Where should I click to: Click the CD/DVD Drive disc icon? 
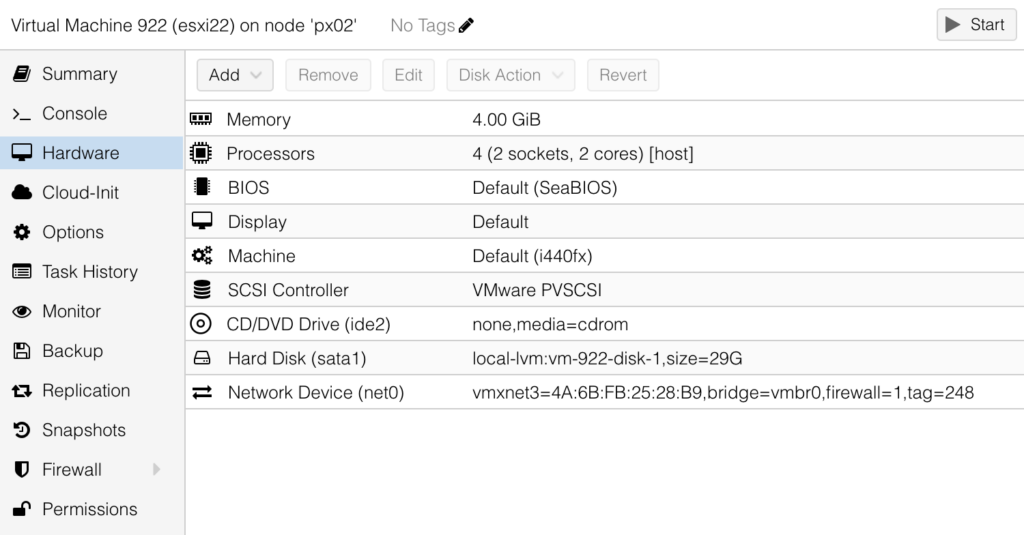click(201, 324)
